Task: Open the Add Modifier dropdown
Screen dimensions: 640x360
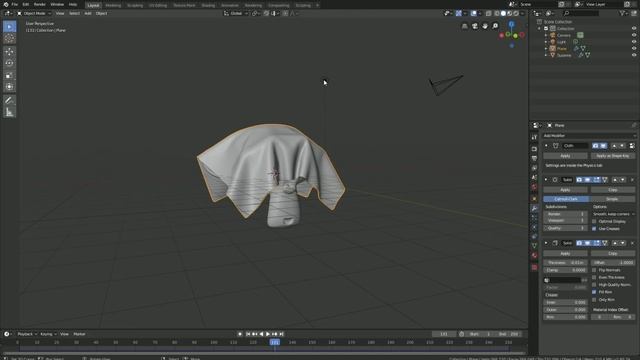Action: (589, 136)
